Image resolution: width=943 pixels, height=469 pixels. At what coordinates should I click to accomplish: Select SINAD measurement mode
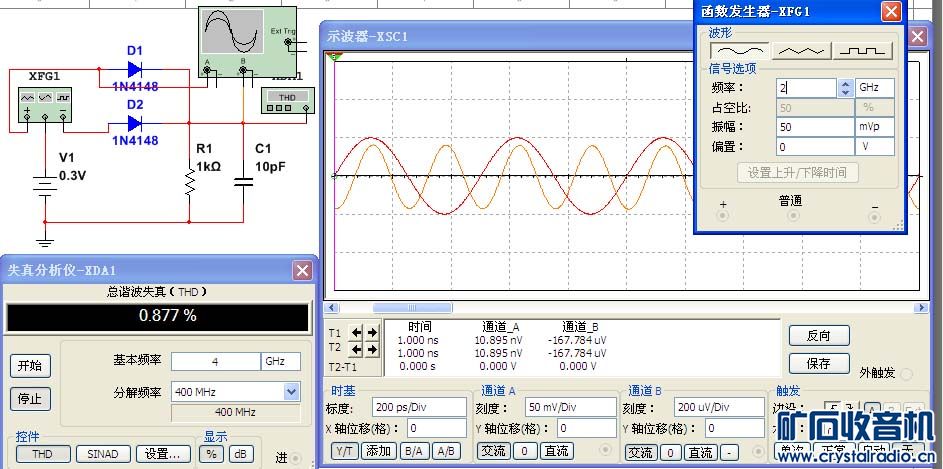(x=102, y=454)
